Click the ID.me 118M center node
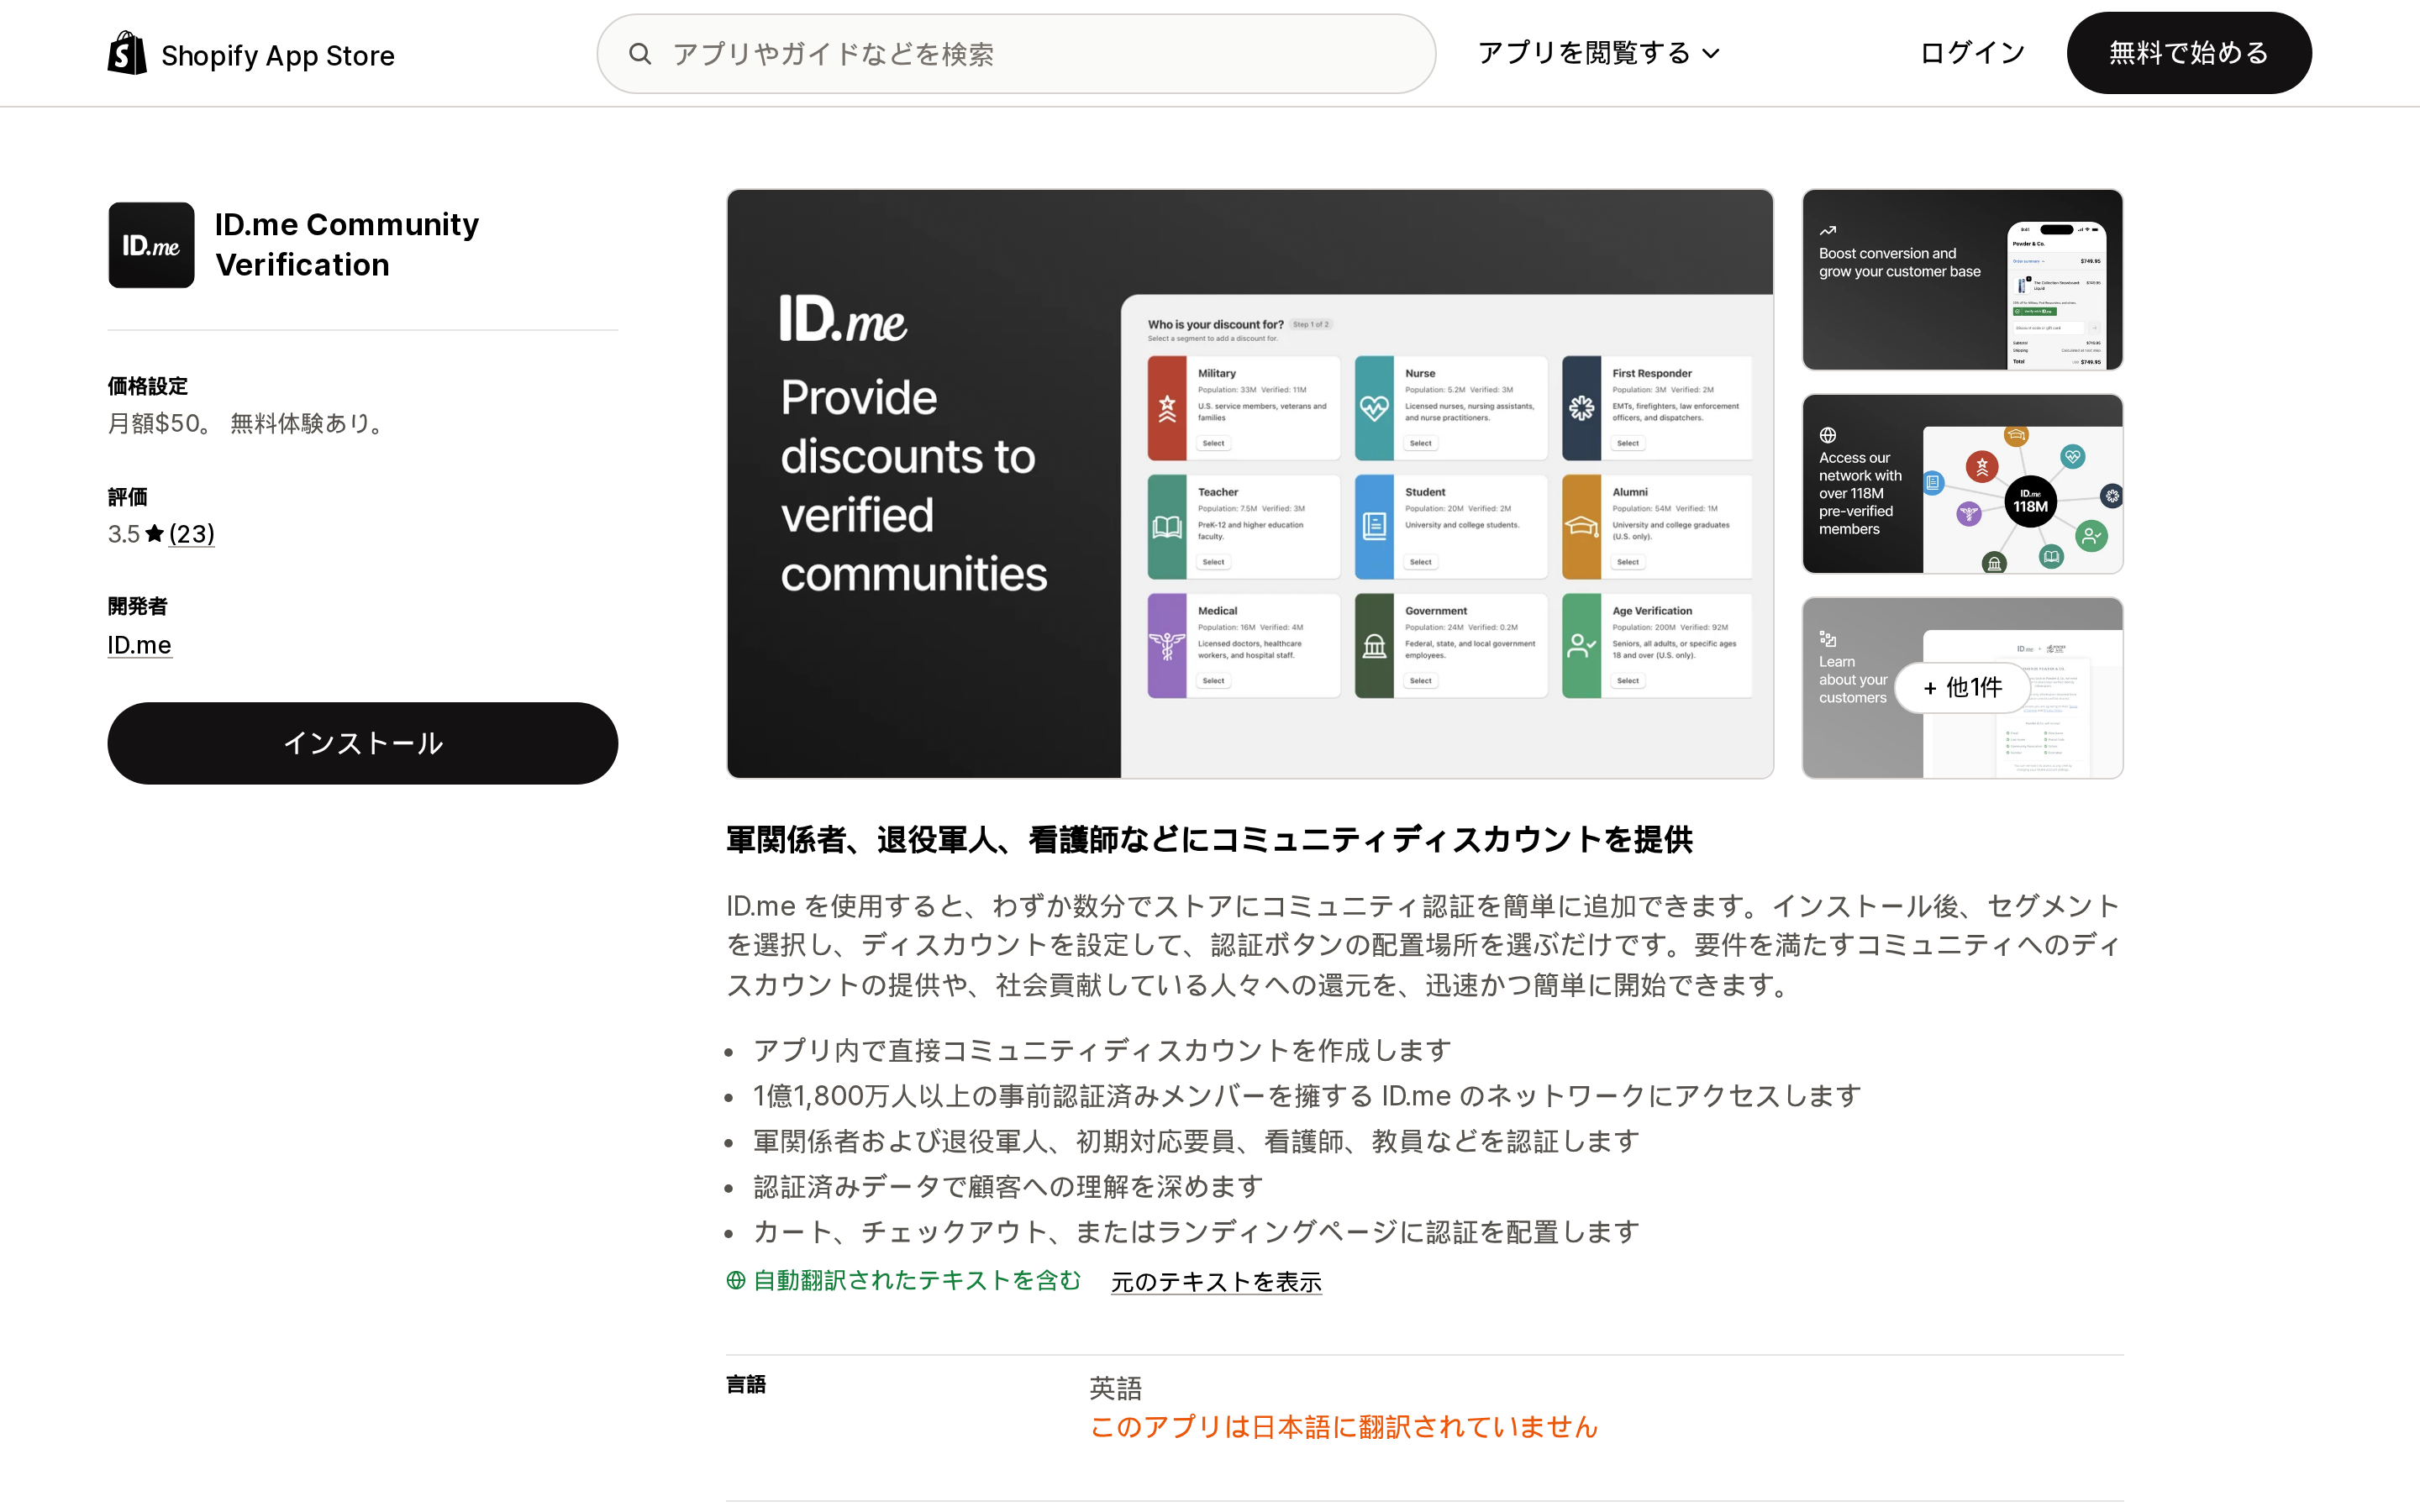The height and width of the screenshot is (1512, 2420). [x=2031, y=501]
